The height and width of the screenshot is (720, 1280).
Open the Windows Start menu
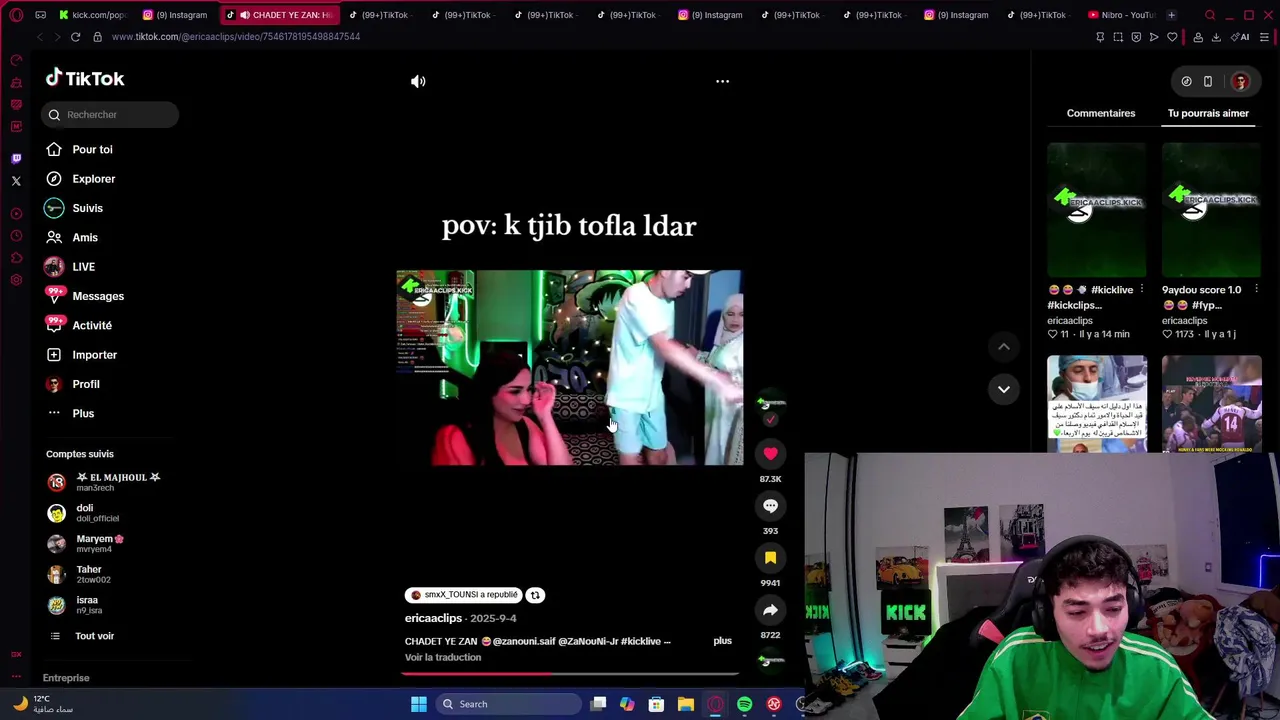(419, 704)
